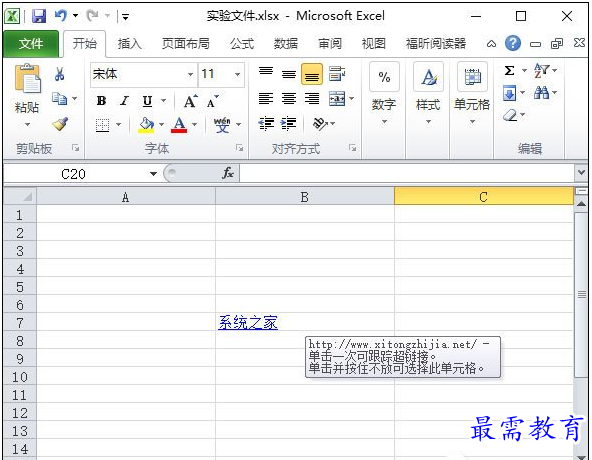Viewport: 592px width, 460px height.
Task: Toggle center text horizontally
Action: [289, 99]
